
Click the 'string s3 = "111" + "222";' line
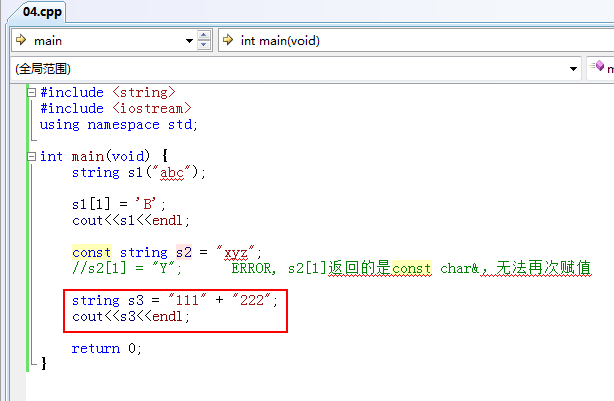pos(175,301)
